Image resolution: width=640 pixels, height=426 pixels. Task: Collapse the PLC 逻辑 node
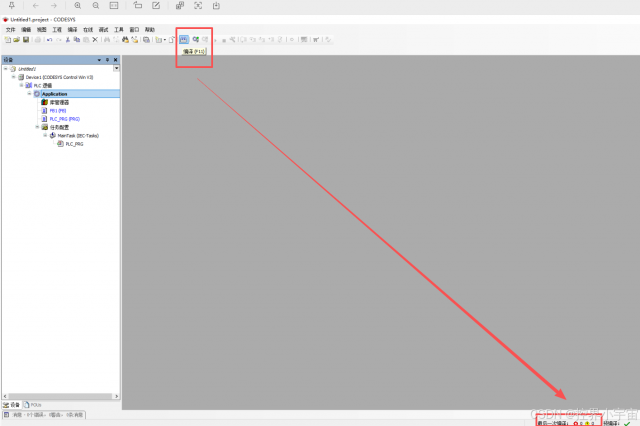[21, 85]
